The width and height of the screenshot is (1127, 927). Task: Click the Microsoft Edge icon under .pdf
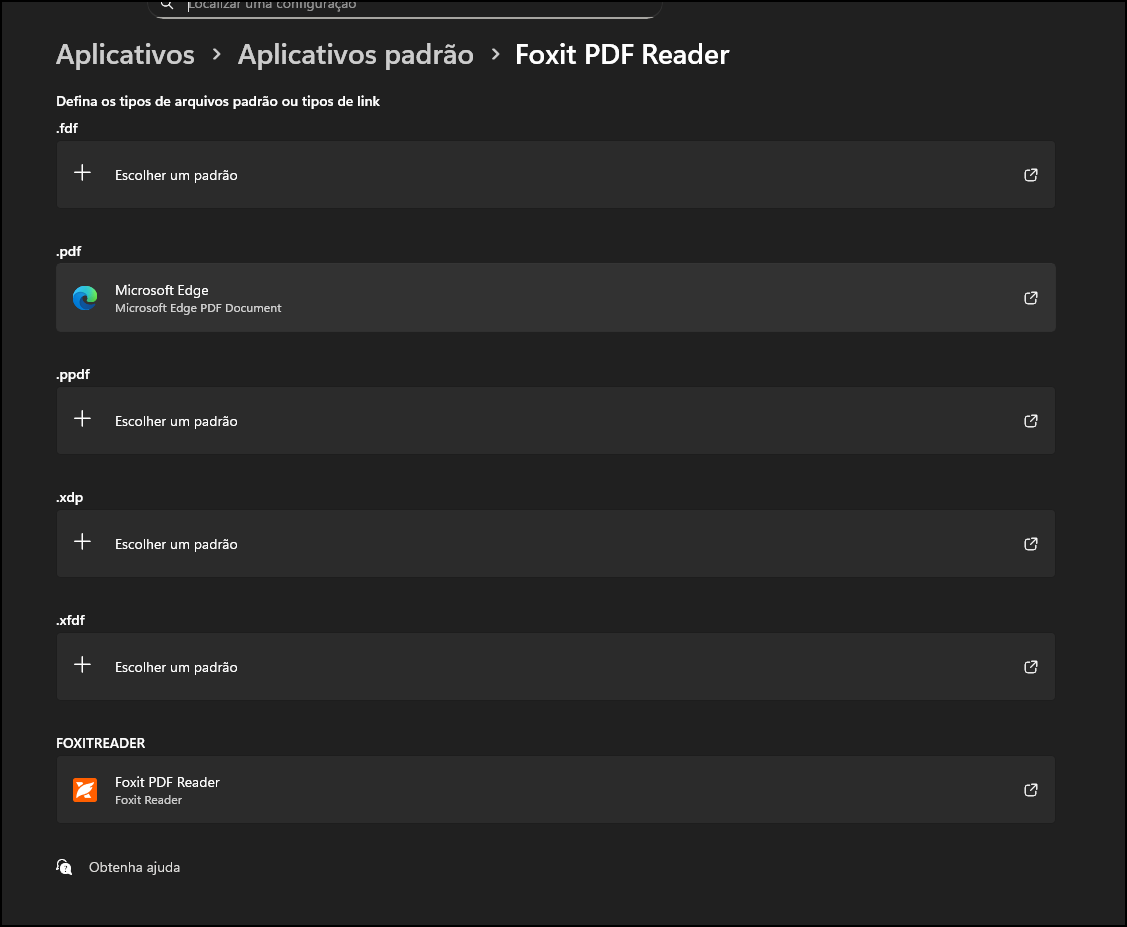(85, 298)
